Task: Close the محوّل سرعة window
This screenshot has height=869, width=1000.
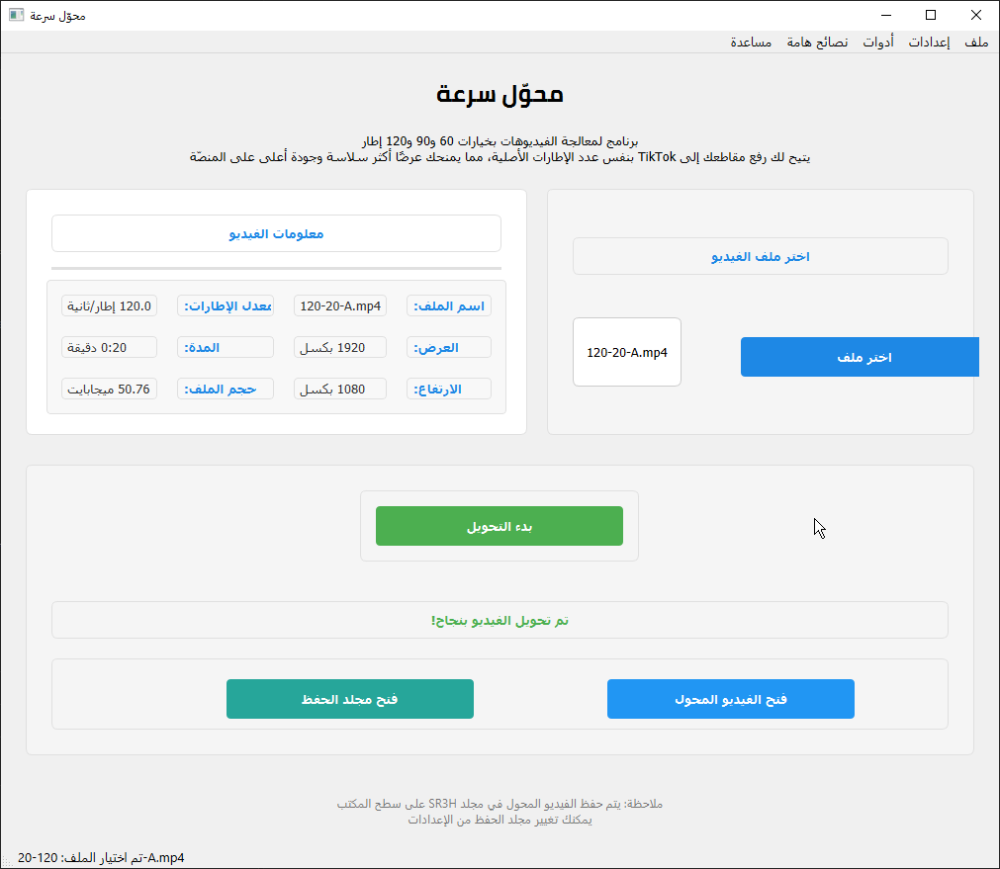Action: (x=976, y=15)
